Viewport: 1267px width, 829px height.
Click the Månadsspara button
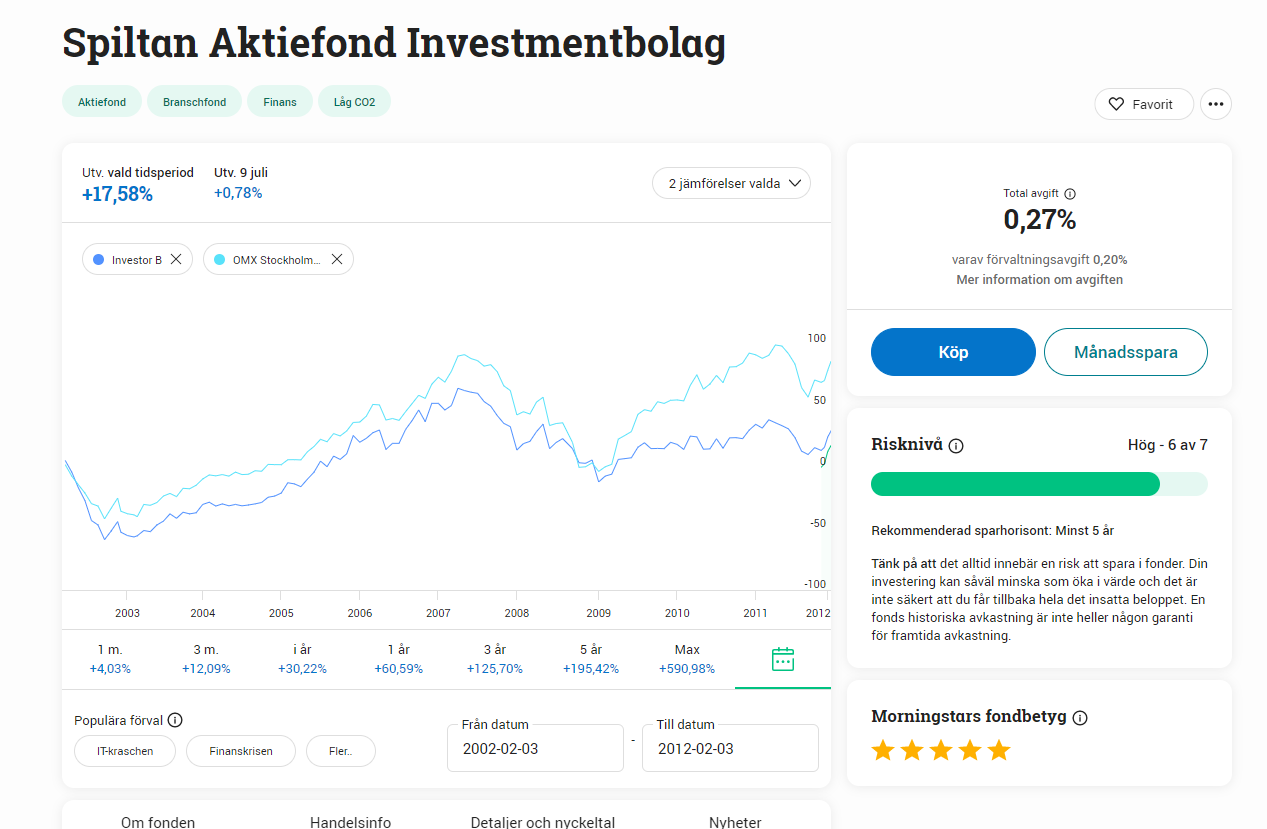coord(1125,352)
